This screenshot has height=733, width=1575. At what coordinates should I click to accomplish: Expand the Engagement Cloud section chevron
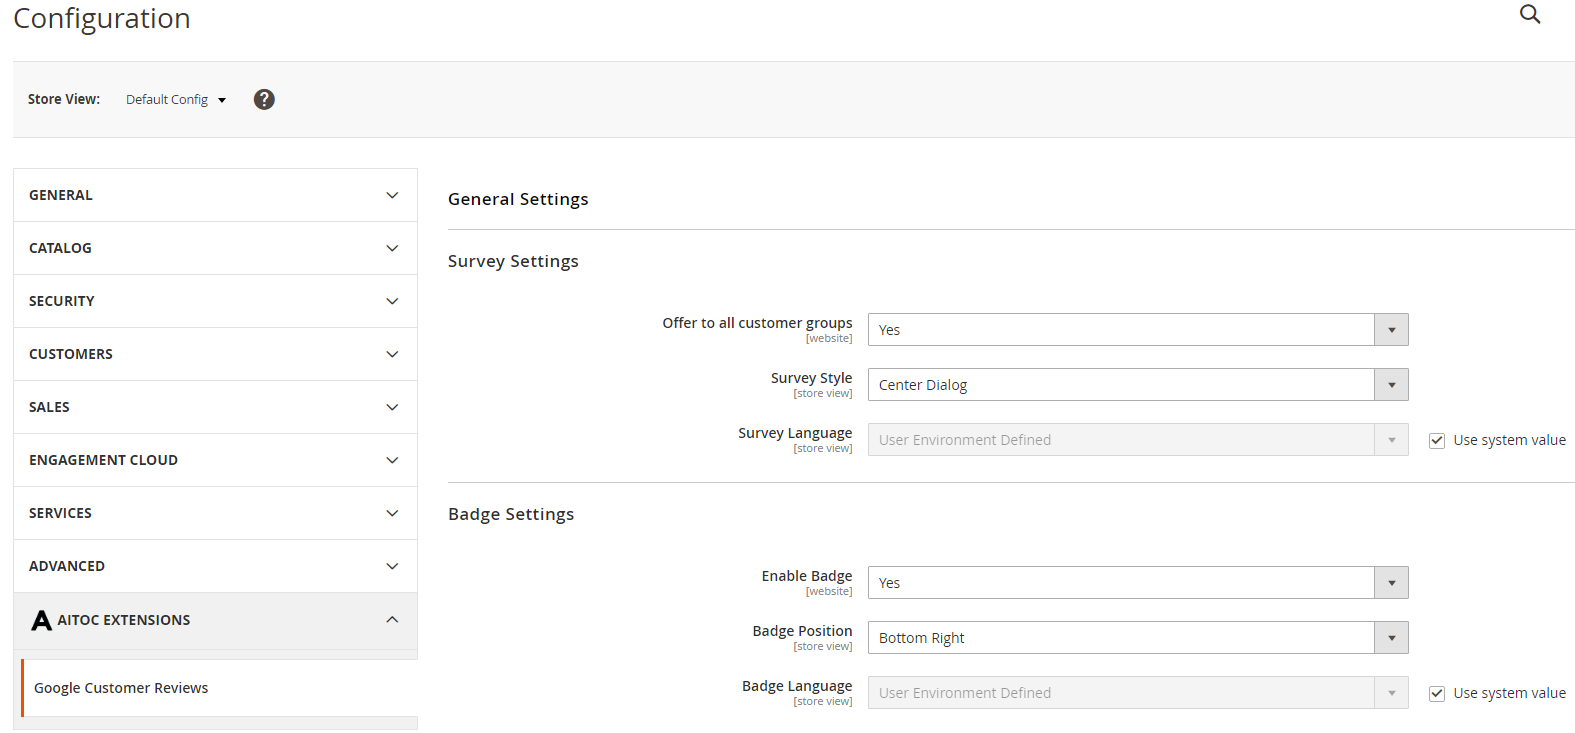tap(392, 460)
